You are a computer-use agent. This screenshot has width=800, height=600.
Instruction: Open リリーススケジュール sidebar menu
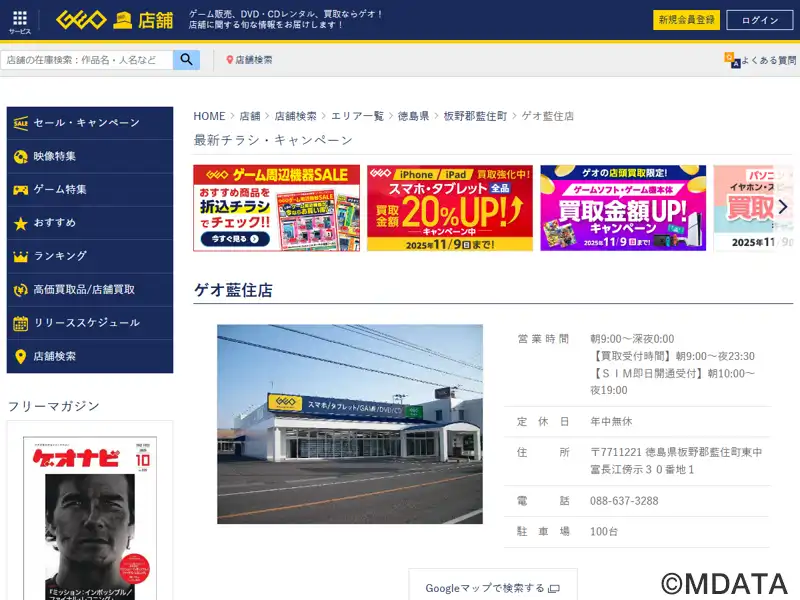(x=90, y=323)
